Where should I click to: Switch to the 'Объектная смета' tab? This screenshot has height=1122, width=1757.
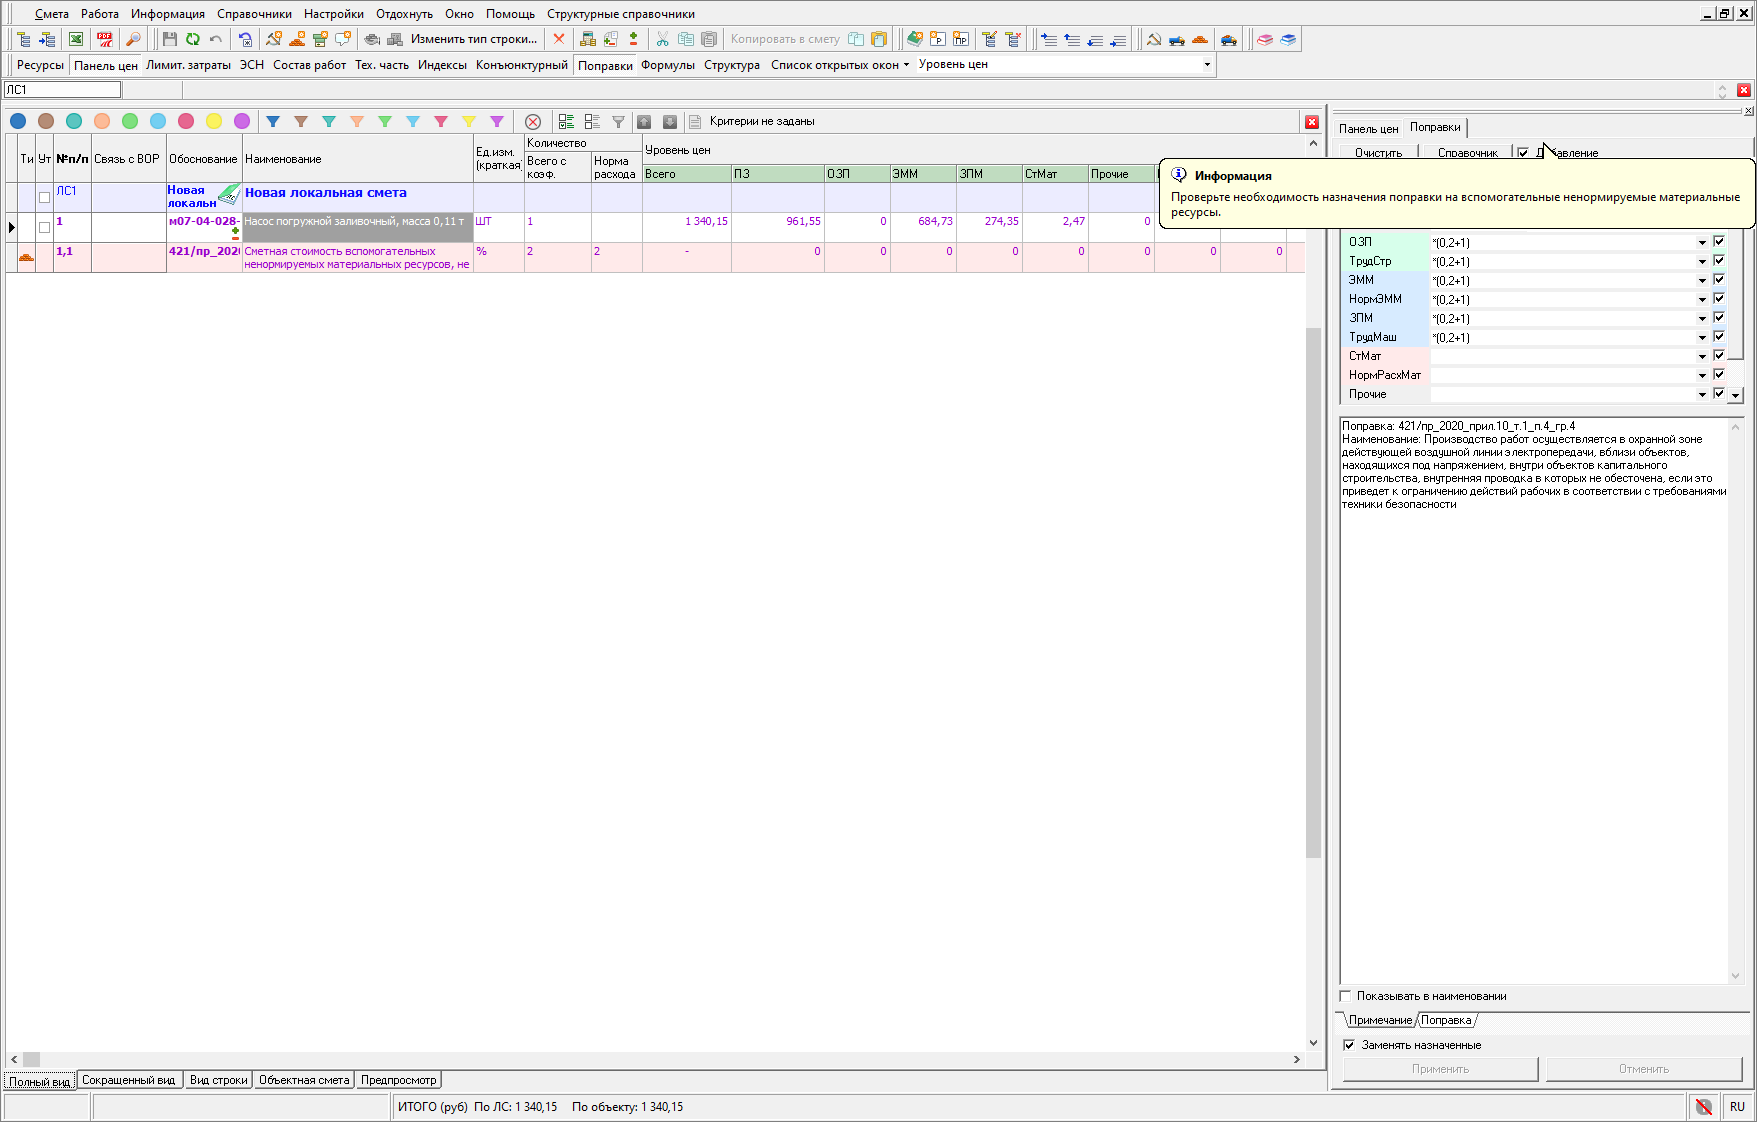304,1080
